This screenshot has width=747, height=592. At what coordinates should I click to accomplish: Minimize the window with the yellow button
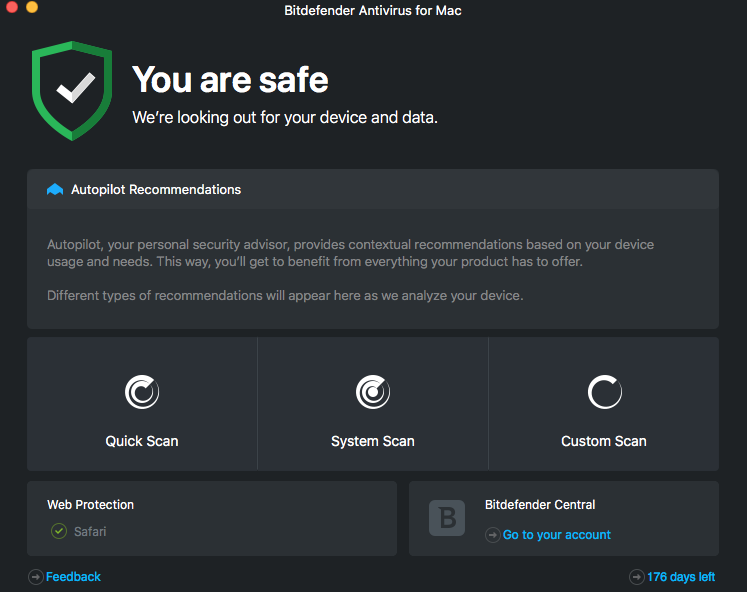coord(31,7)
